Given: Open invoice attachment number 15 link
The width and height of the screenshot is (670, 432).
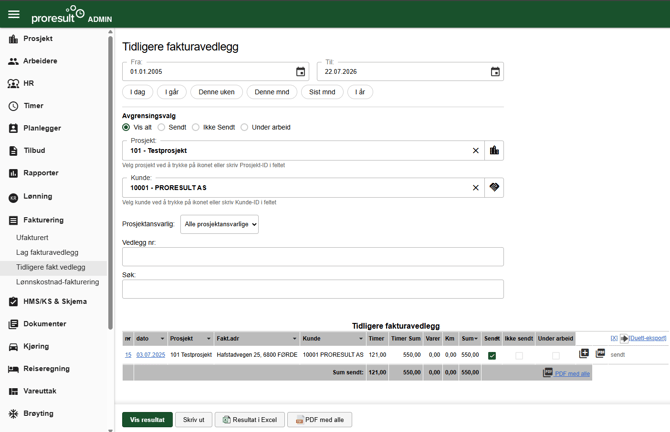Looking at the screenshot, I should [x=128, y=355].
